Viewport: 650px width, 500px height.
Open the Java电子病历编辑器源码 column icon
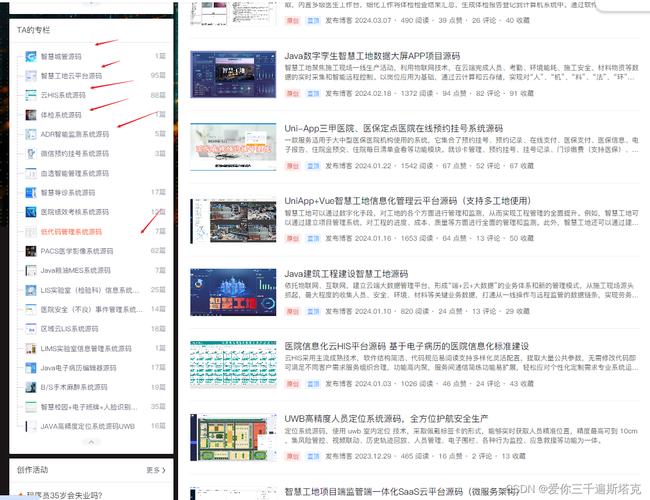pyautogui.click(x=31, y=368)
